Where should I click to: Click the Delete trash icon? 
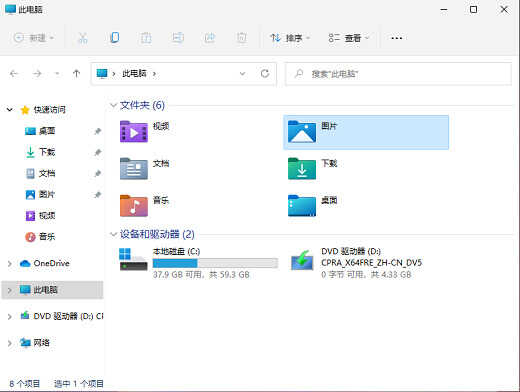point(241,38)
